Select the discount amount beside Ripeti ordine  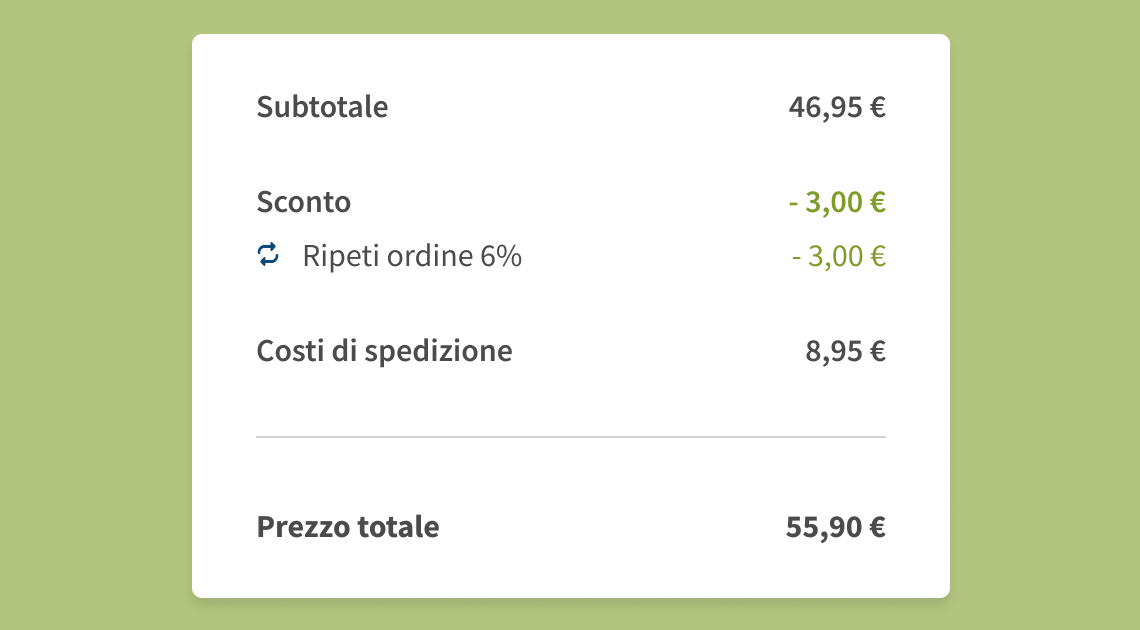837,255
